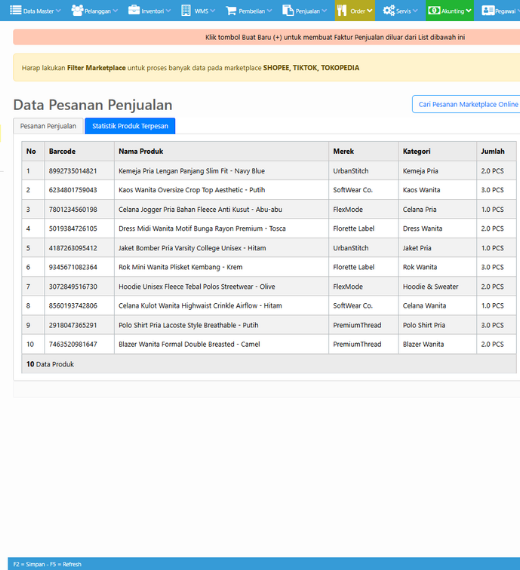Viewport: 520px width, 570px height.
Task: Expand the Akunting menu chevron
Action: (469, 11)
